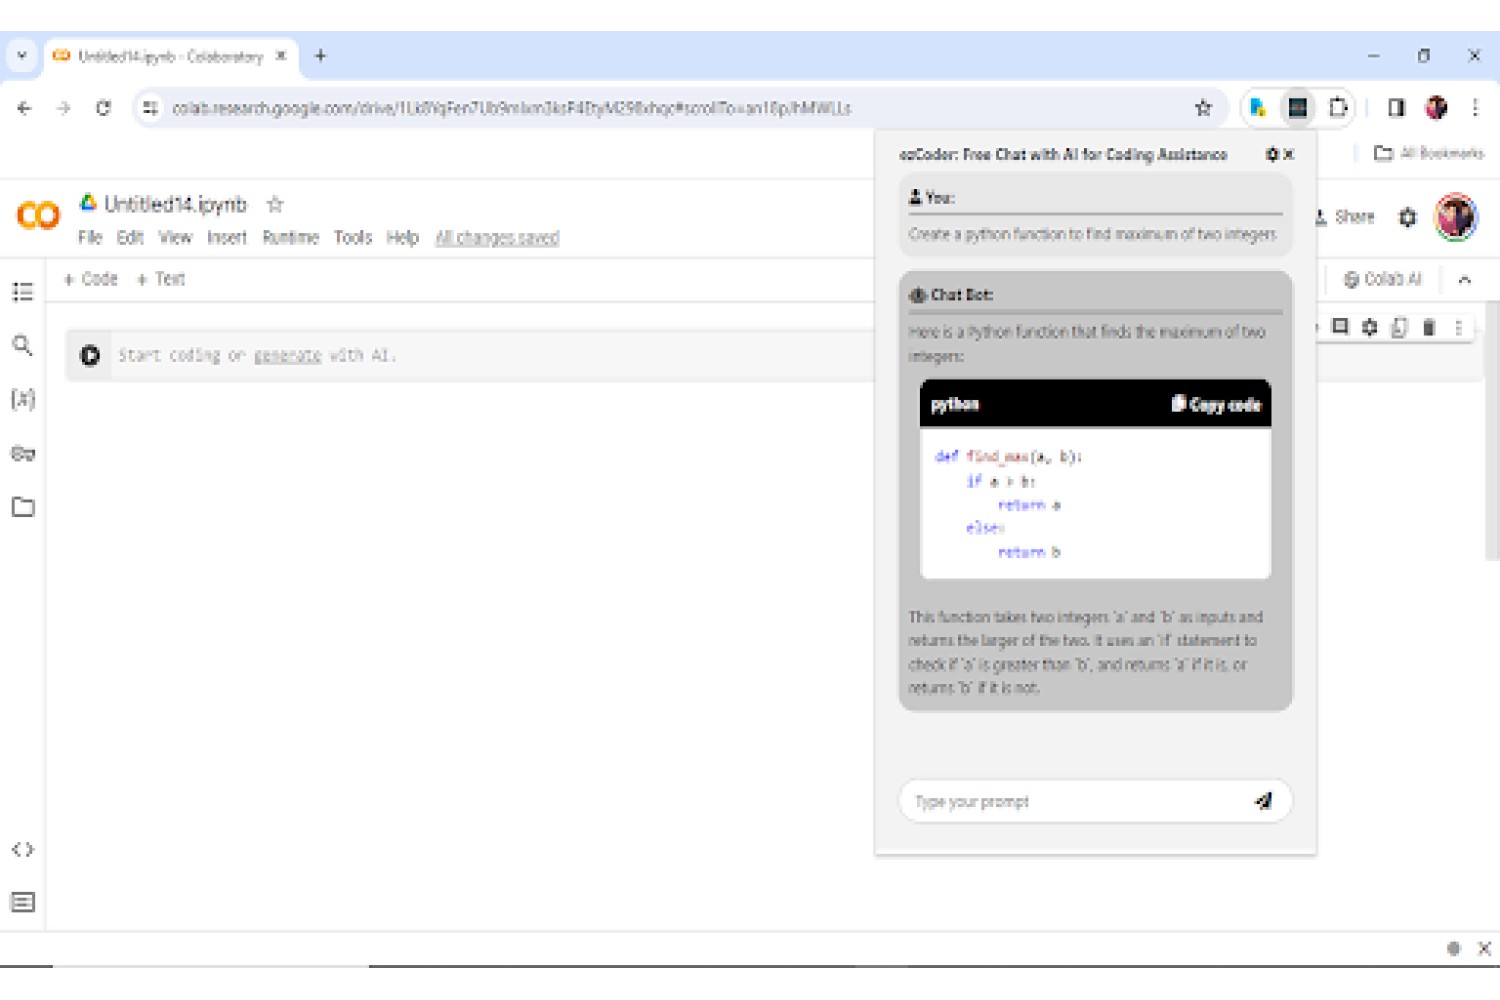The width and height of the screenshot is (1500, 1000).
Task: Open the Help menu
Action: (402, 238)
